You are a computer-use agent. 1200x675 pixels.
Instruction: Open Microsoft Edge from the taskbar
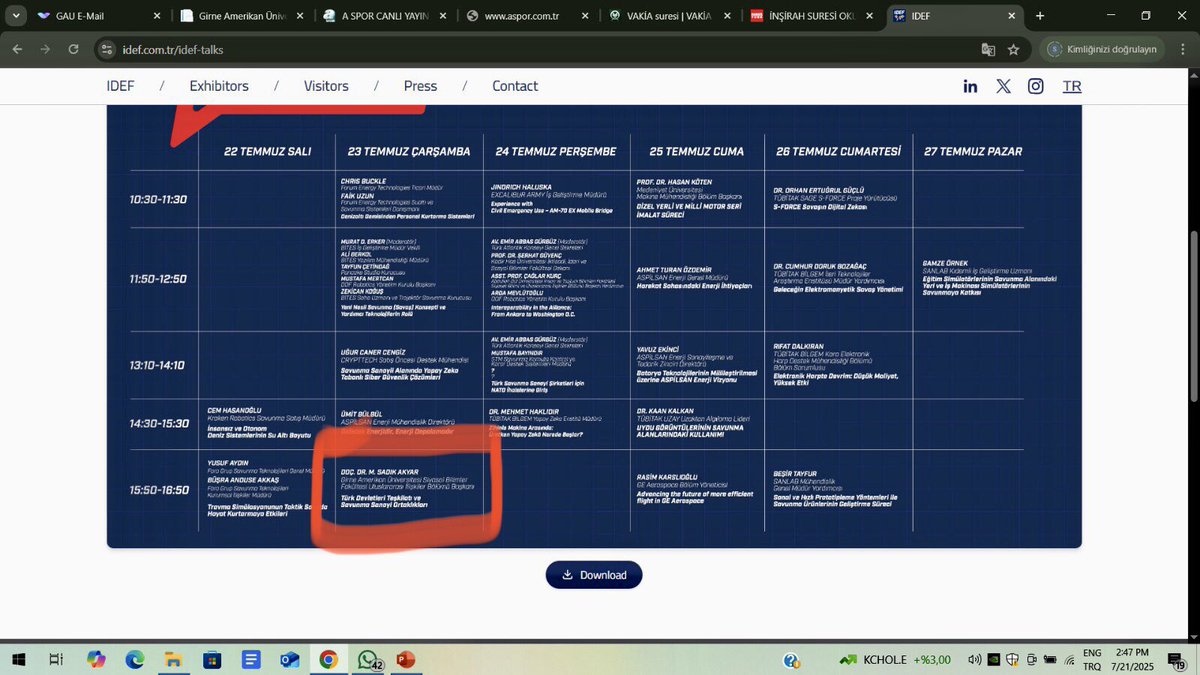click(x=135, y=660)
